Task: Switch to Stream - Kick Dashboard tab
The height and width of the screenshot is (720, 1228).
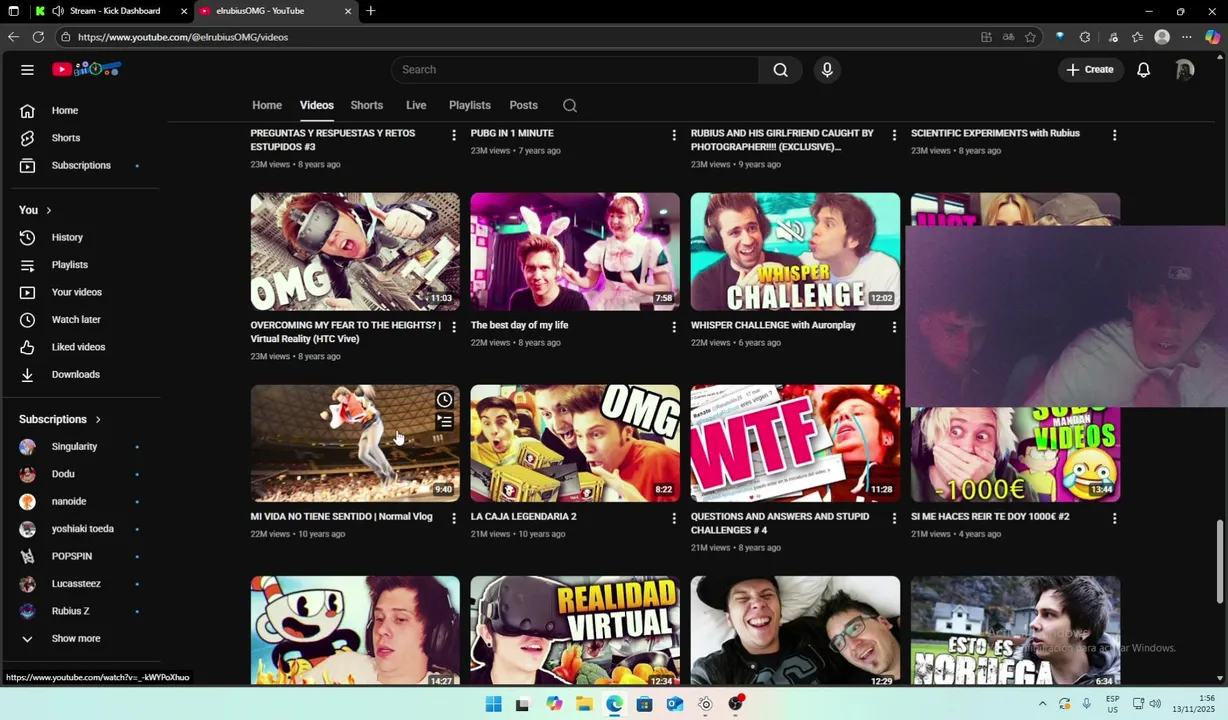Action: coord(110,11)
